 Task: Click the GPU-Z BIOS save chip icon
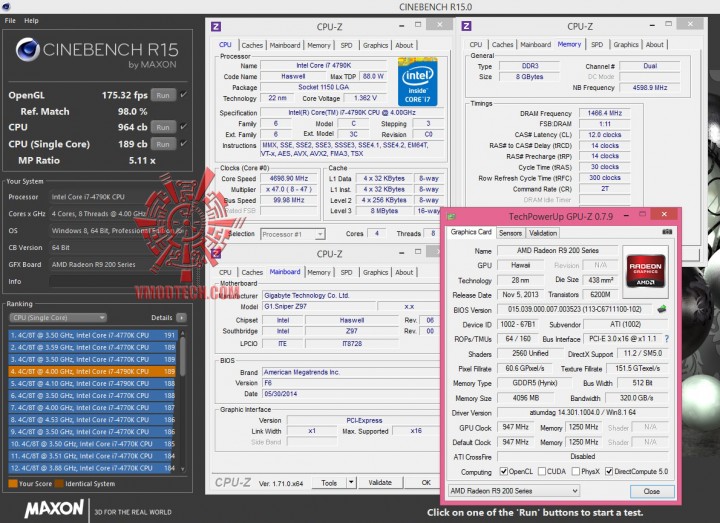(x=662, y=309)
